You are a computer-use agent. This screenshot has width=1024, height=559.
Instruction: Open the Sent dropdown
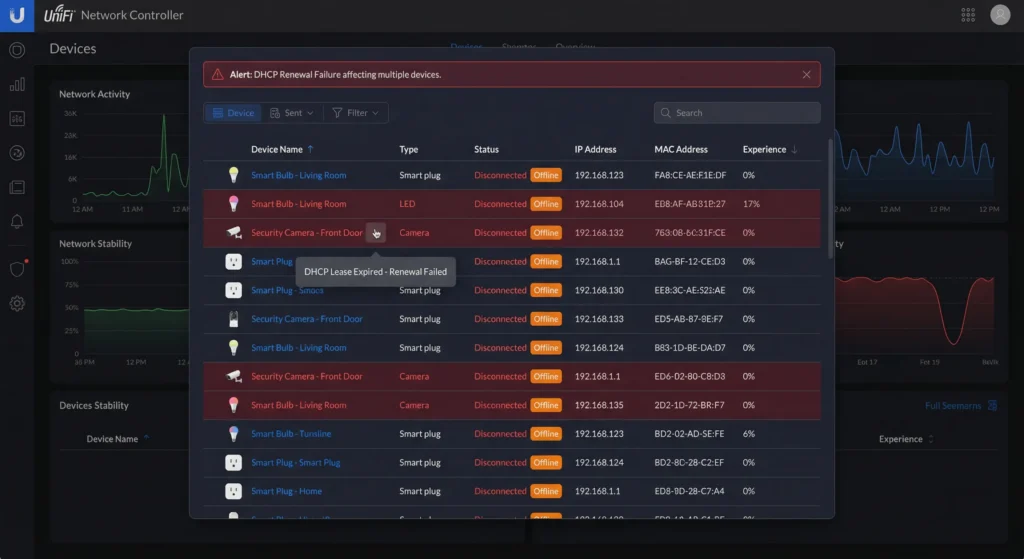point(292,113)
